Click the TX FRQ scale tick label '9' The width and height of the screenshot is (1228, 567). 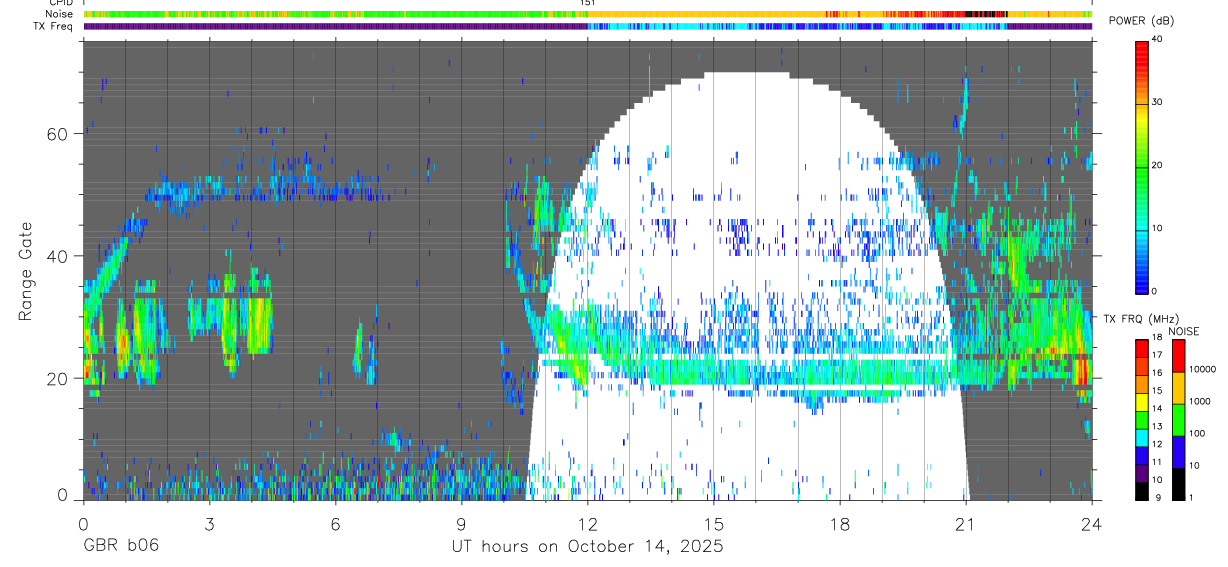pyautogui.click(x=1158, y=498)
